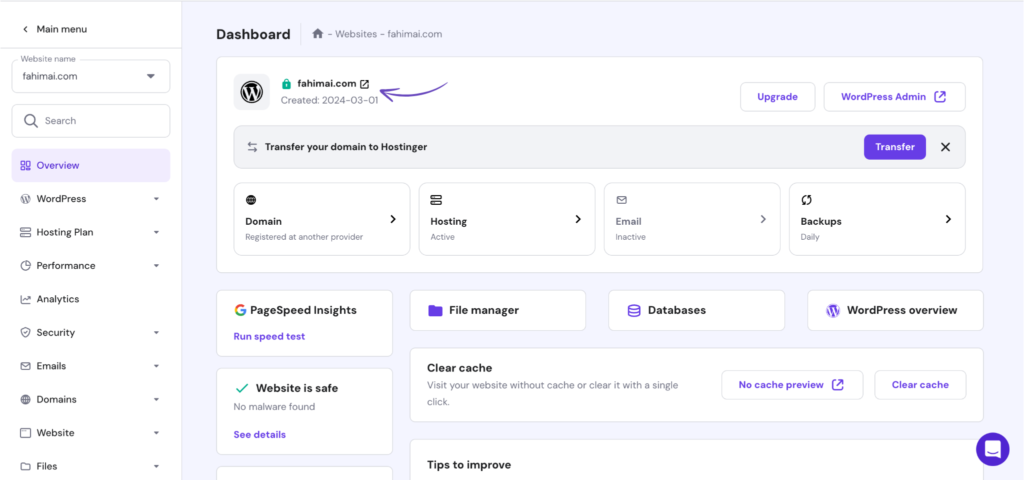Open the Domain card chevron
The width and height of the screenshot is (1024, 480).
point(393,219)
